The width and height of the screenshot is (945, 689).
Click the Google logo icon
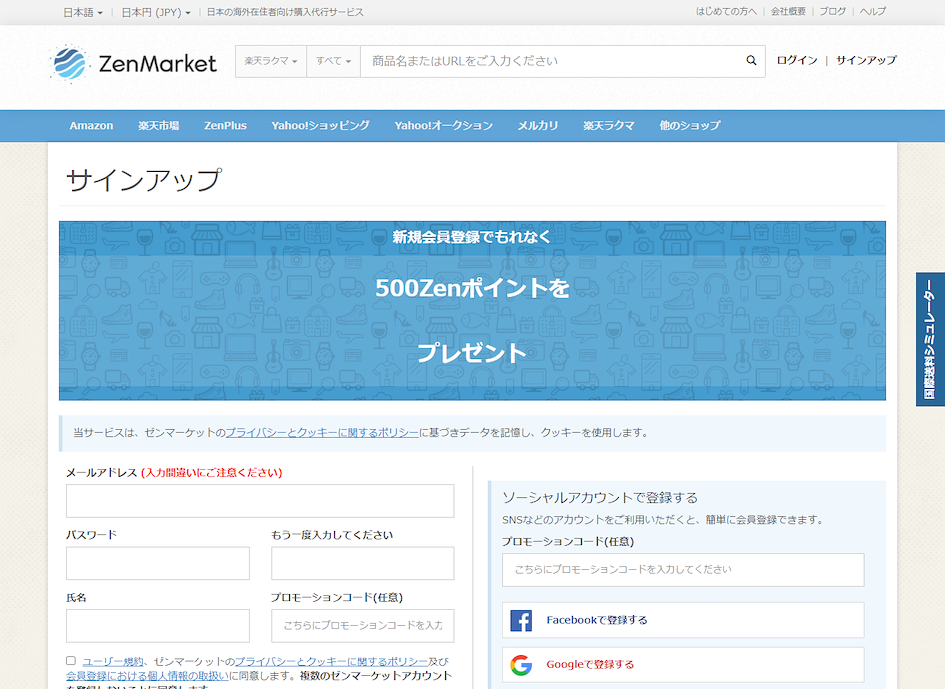pos(521,665)
